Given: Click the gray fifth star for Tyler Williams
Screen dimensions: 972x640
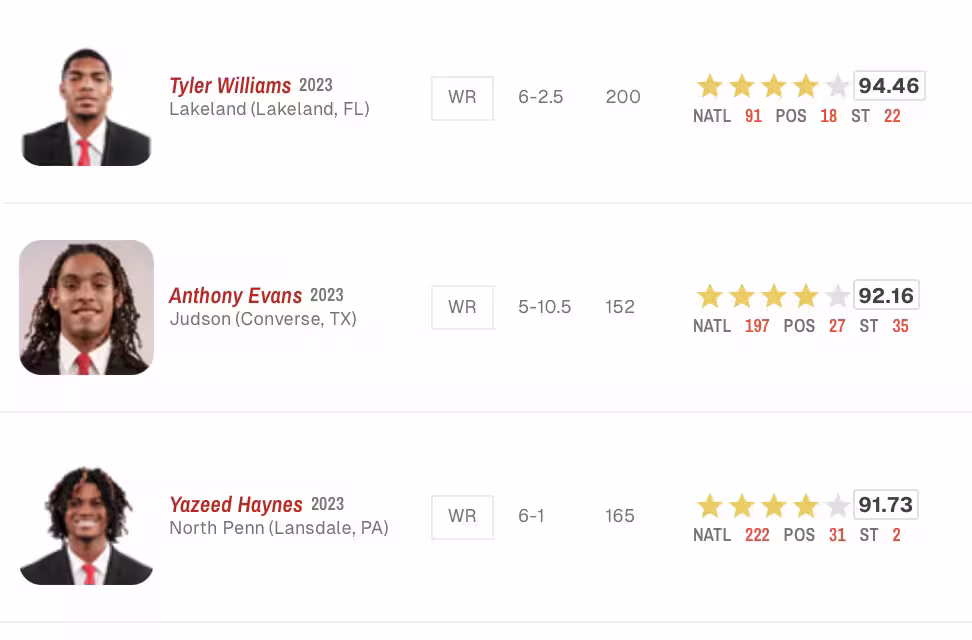Looking at the screenshot, I should point(837,86).
